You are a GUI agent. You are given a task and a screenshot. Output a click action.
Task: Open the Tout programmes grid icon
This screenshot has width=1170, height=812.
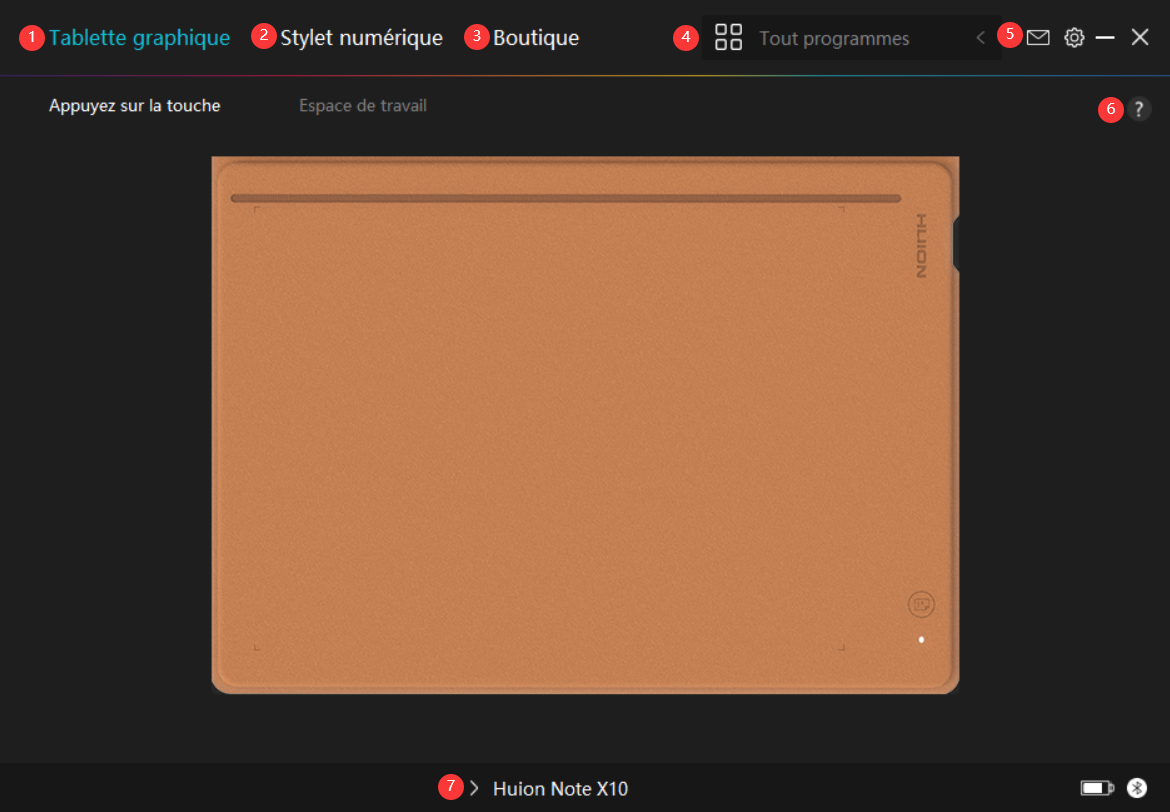coord(728,37)
